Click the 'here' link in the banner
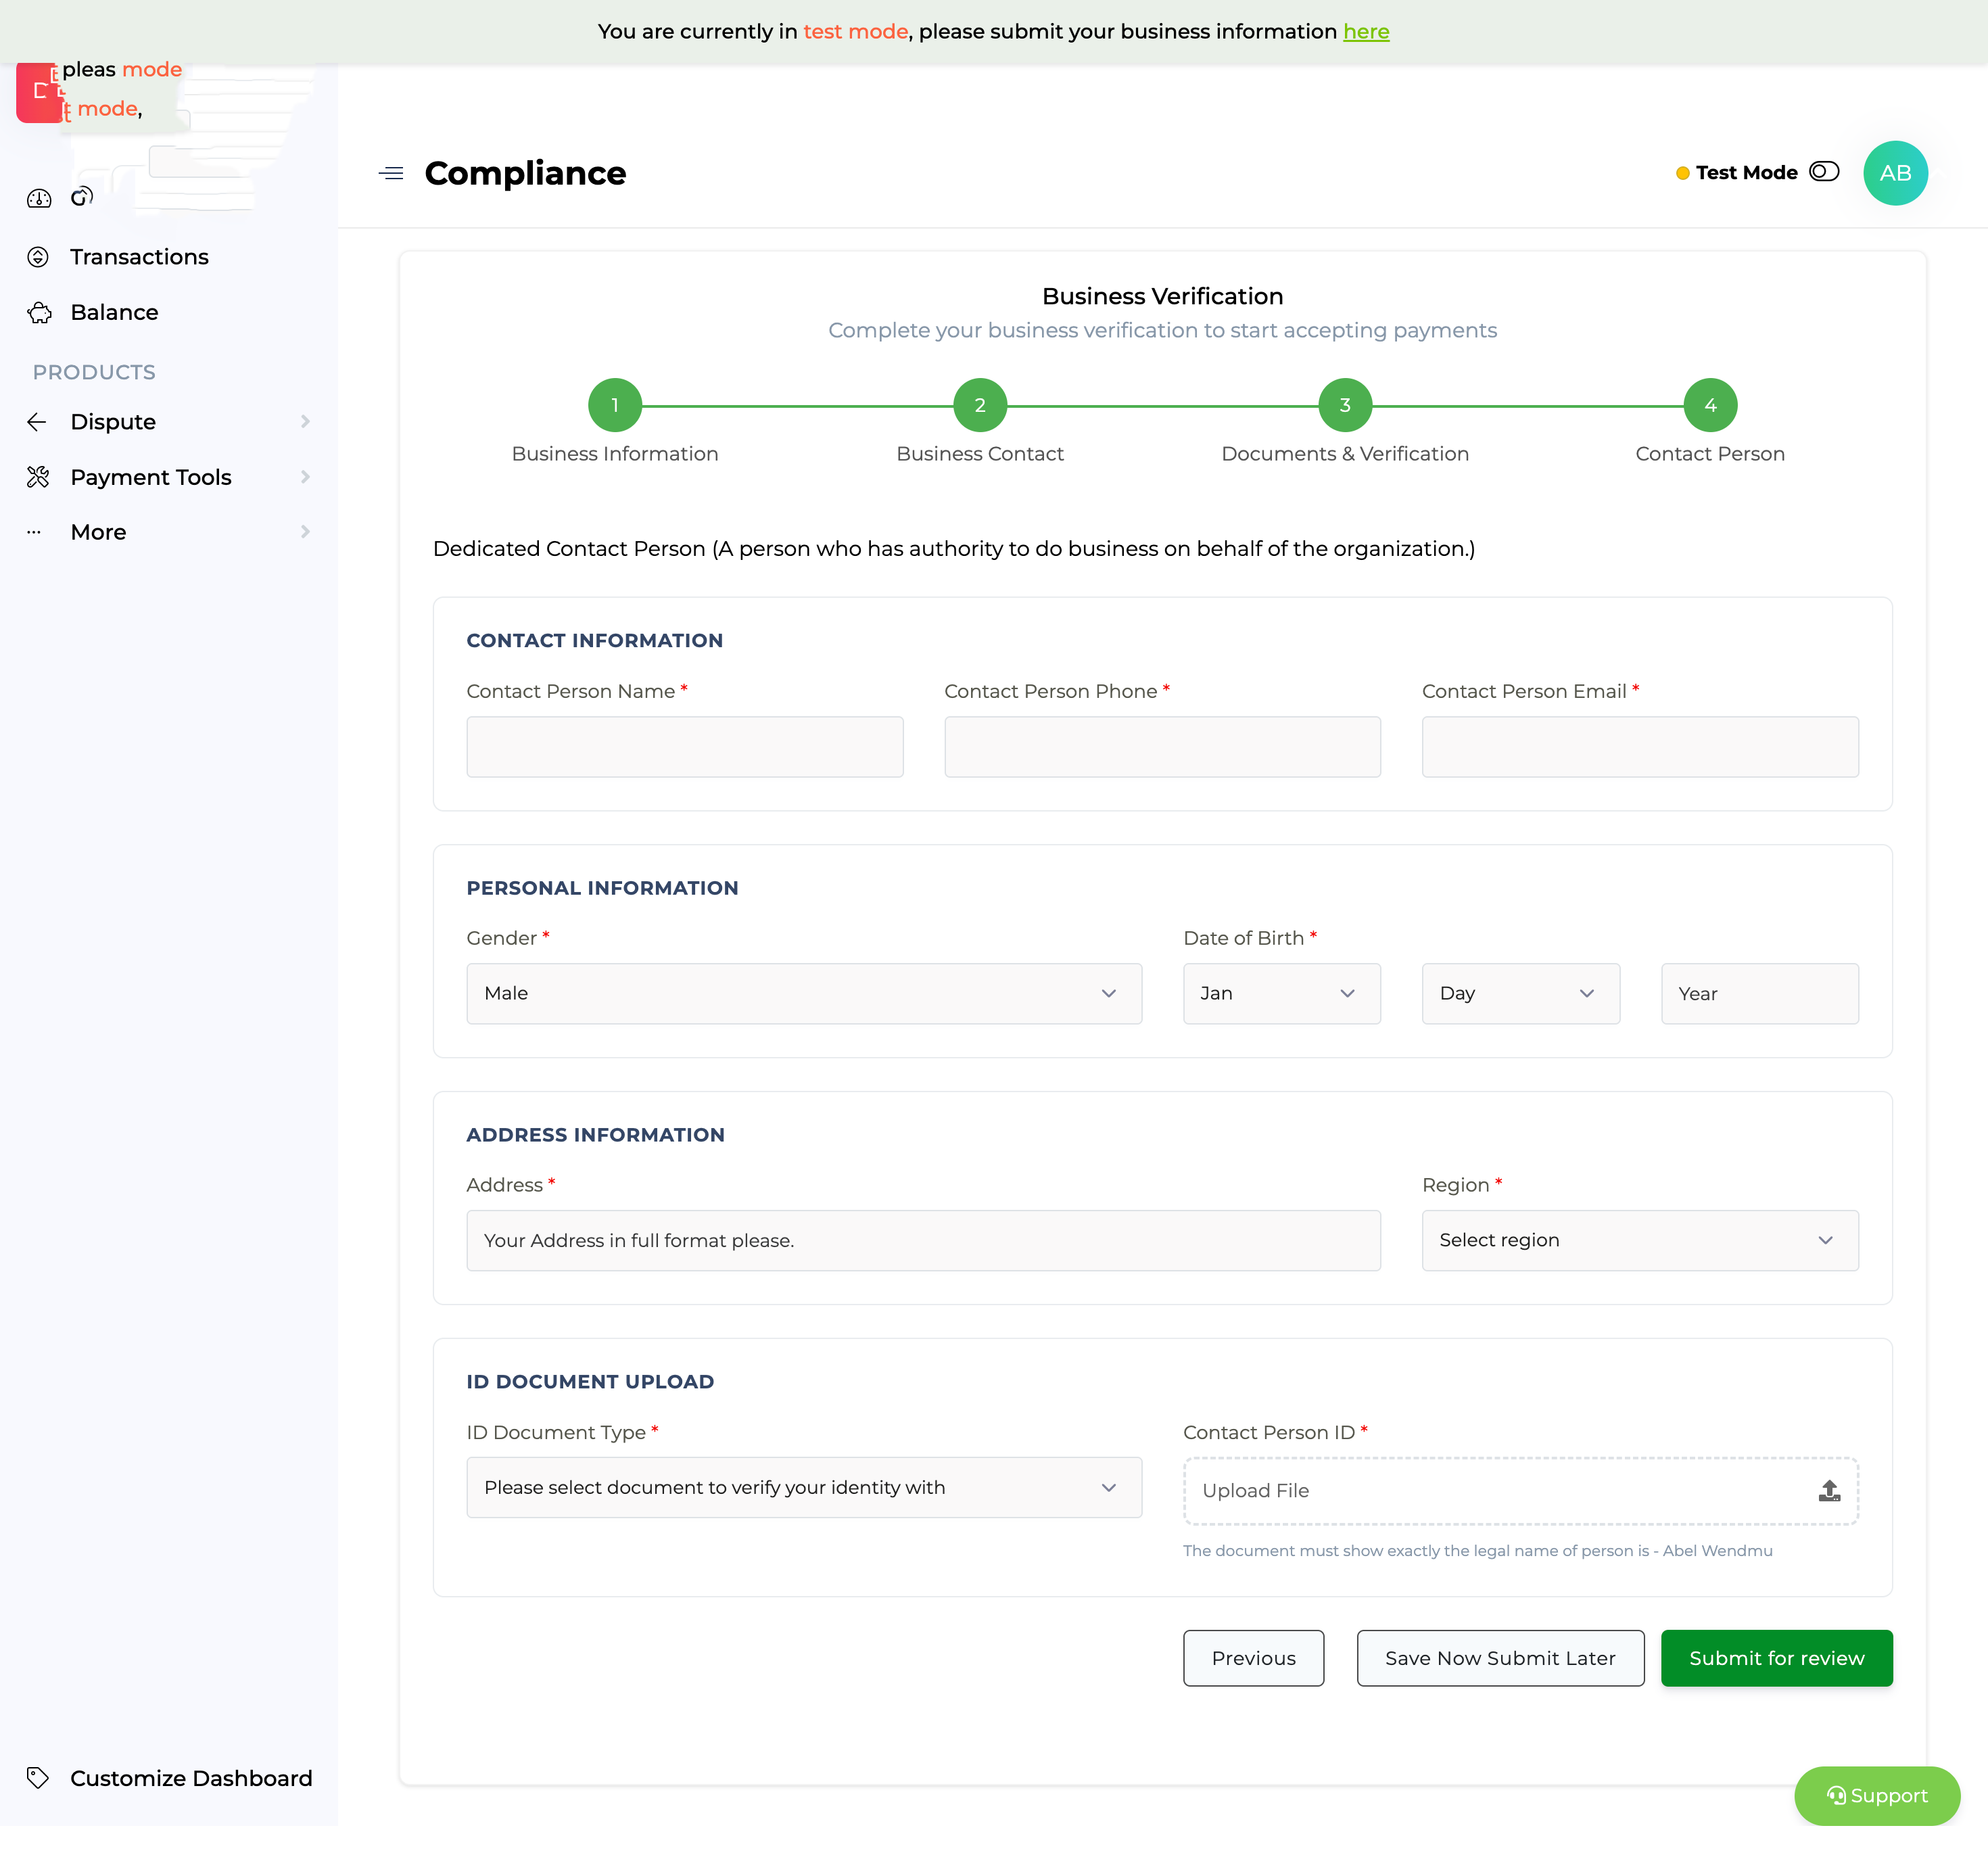The height and width of the screenshot is (1853, 1988). point(1366,31)
